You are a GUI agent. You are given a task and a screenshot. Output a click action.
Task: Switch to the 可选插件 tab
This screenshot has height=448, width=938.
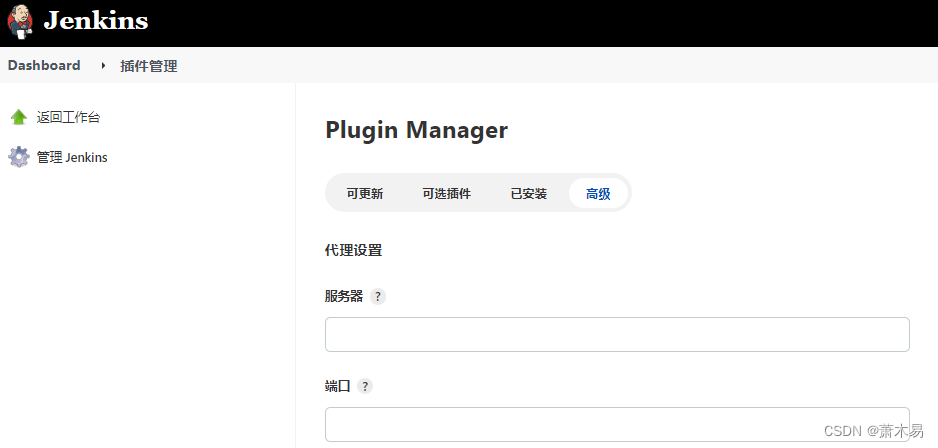[x=446, y=193]
